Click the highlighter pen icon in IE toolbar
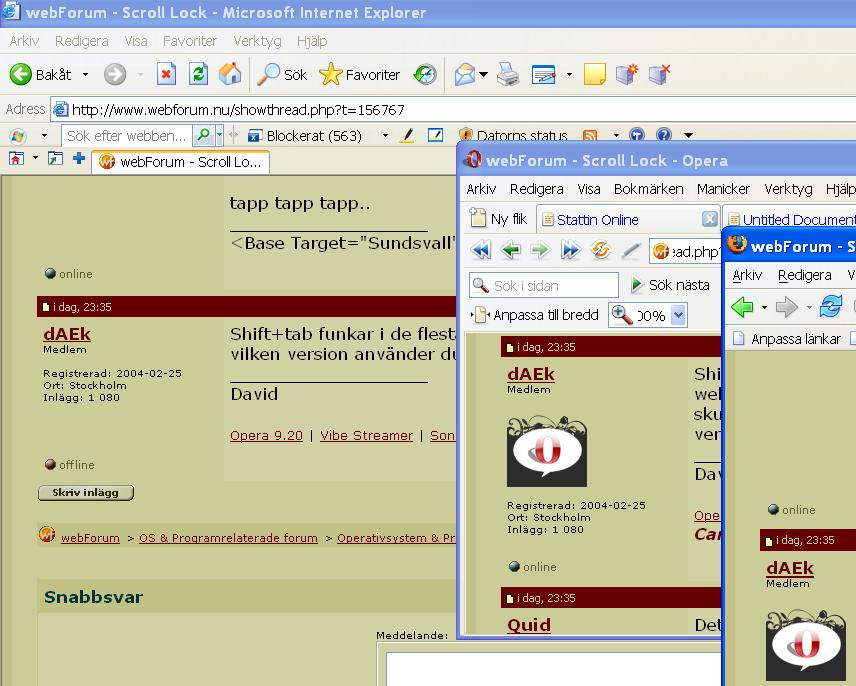Image resolution: width=856 pixels, height=686 pixels. tap(407, 135)
